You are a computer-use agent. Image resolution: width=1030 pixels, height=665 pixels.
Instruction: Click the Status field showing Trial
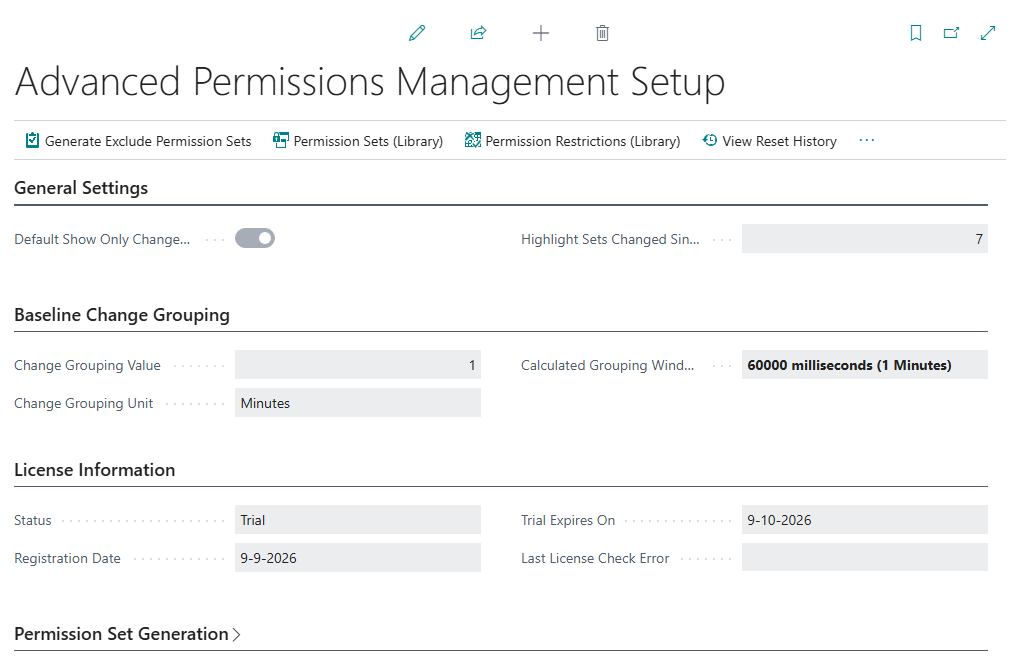[x=358, y=520]
